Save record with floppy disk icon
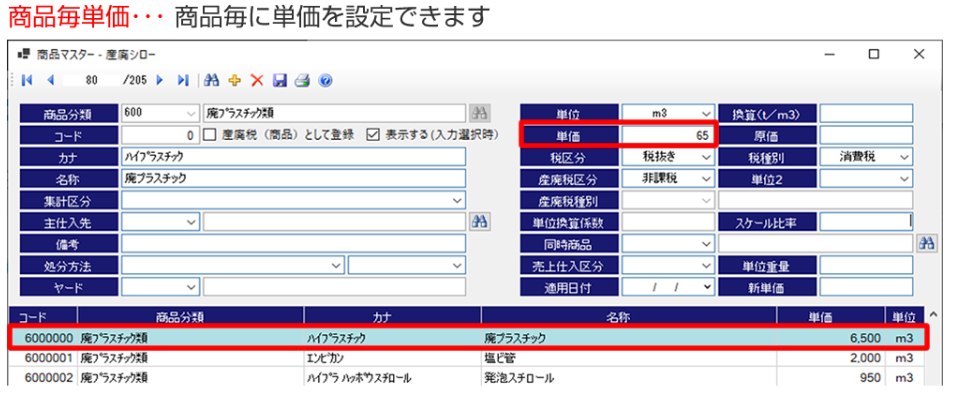The width and height of the screenshot is (957, 398). point(280,81)
